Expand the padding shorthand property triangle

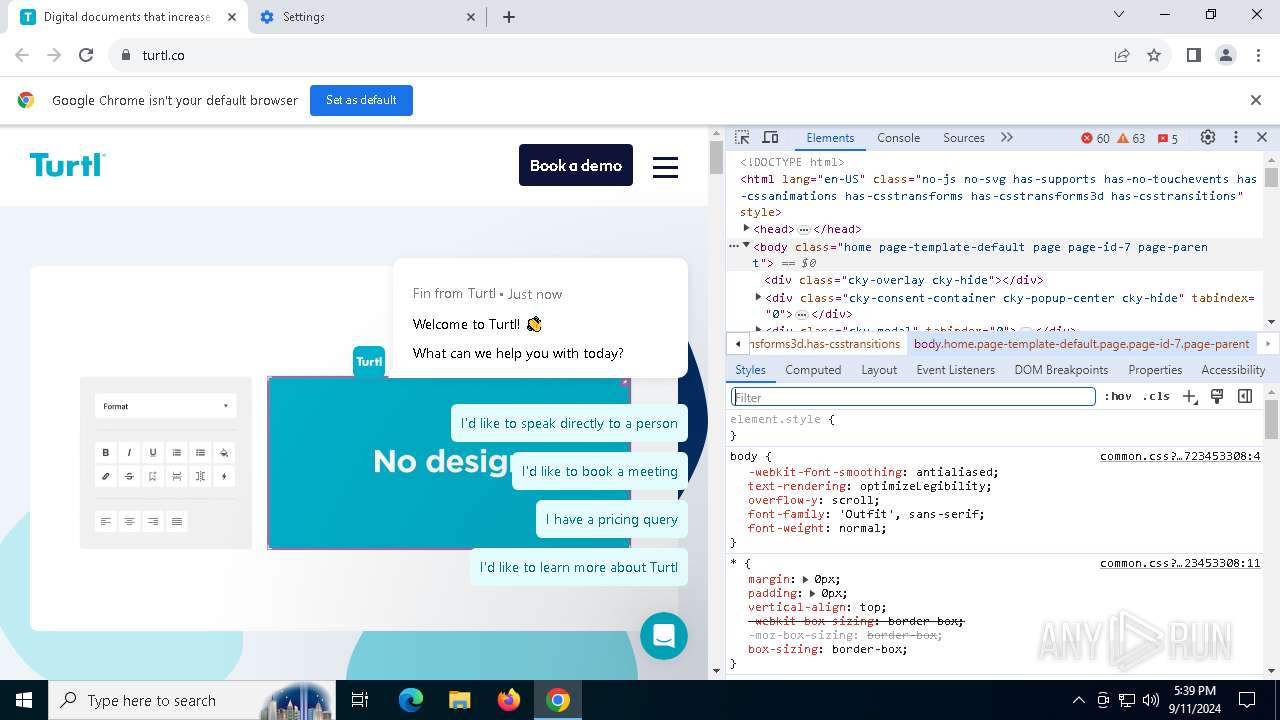[x=812, y=593]
